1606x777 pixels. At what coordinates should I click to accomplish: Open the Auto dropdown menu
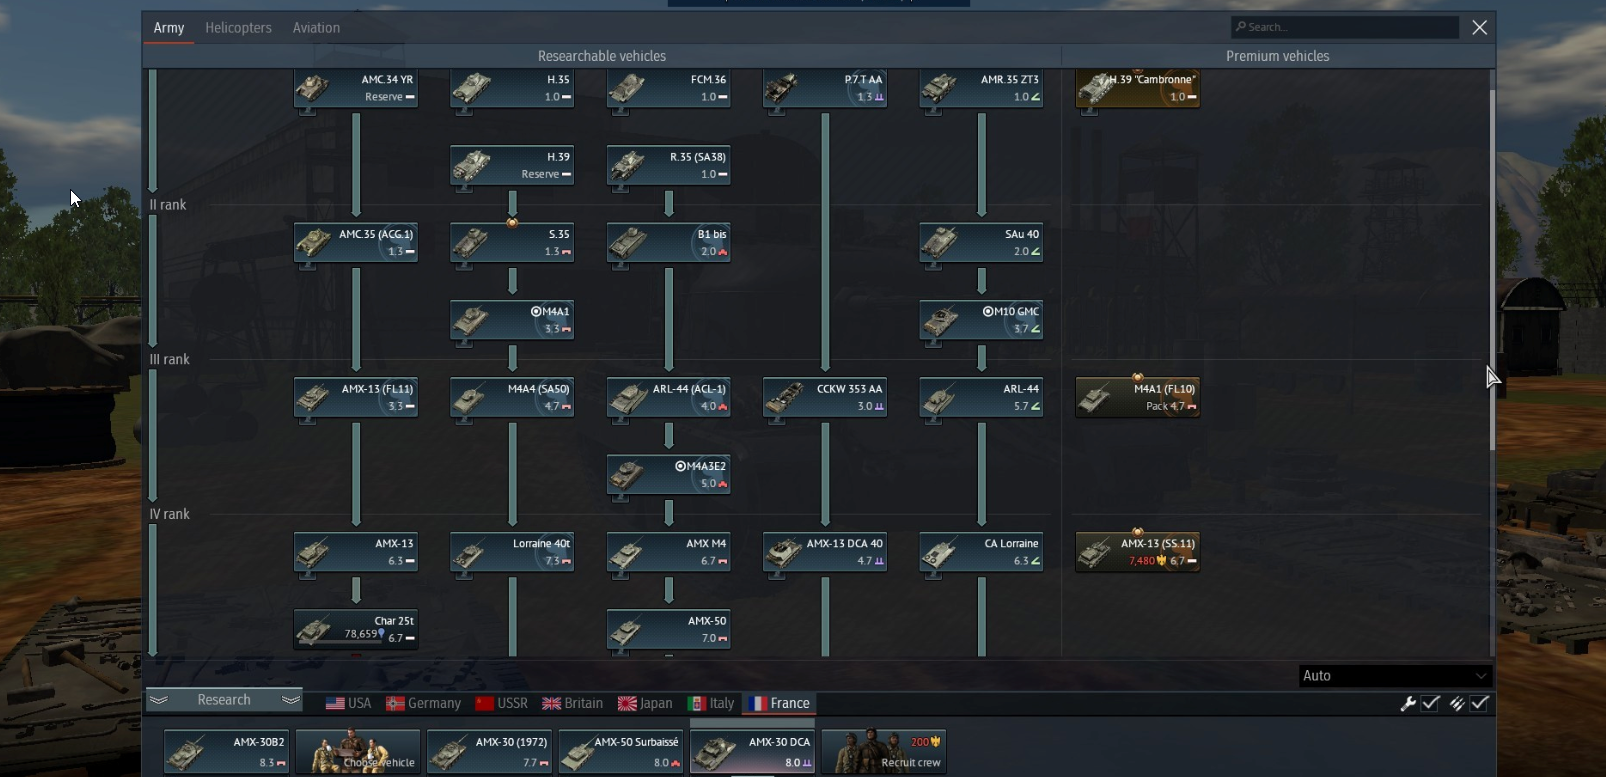pos(1395,676)
